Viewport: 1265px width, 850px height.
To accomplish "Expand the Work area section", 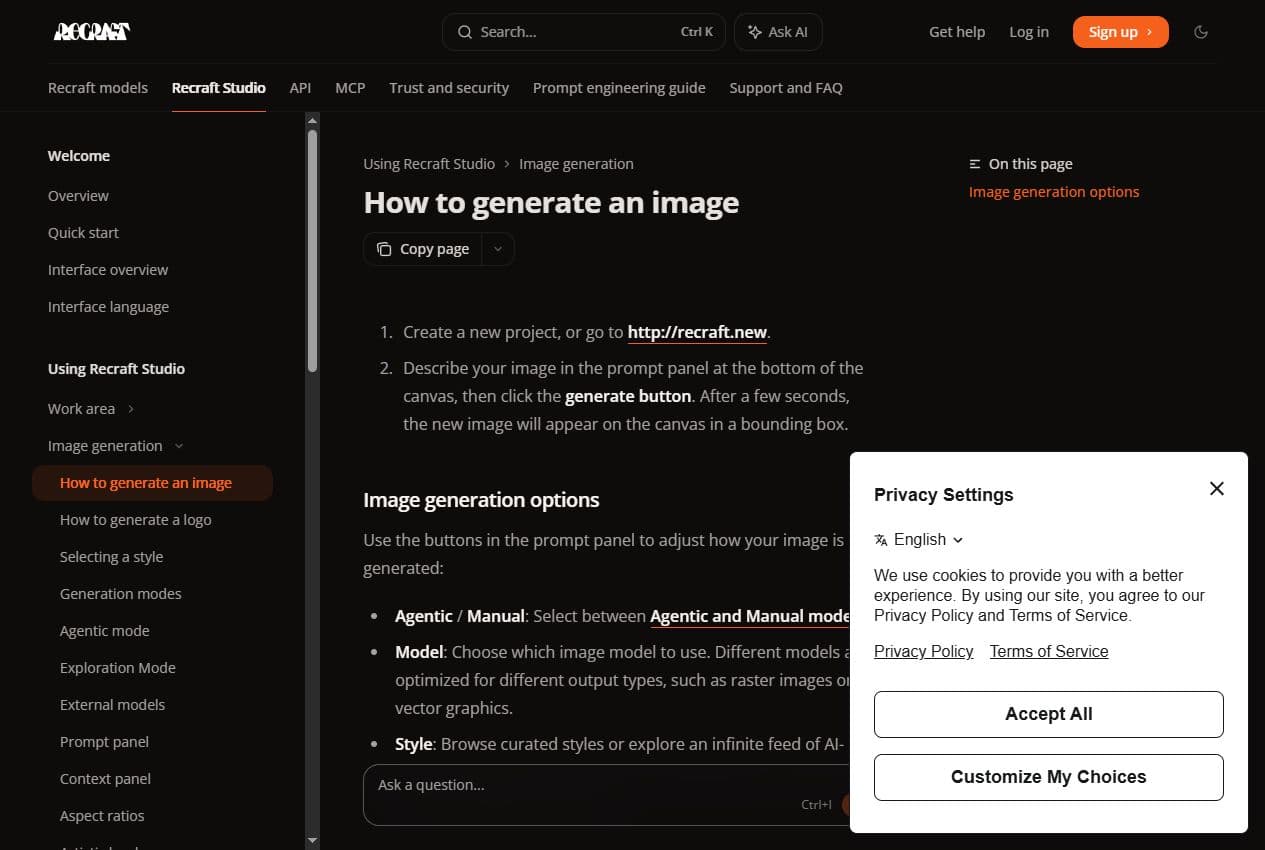I will [131, 409].
